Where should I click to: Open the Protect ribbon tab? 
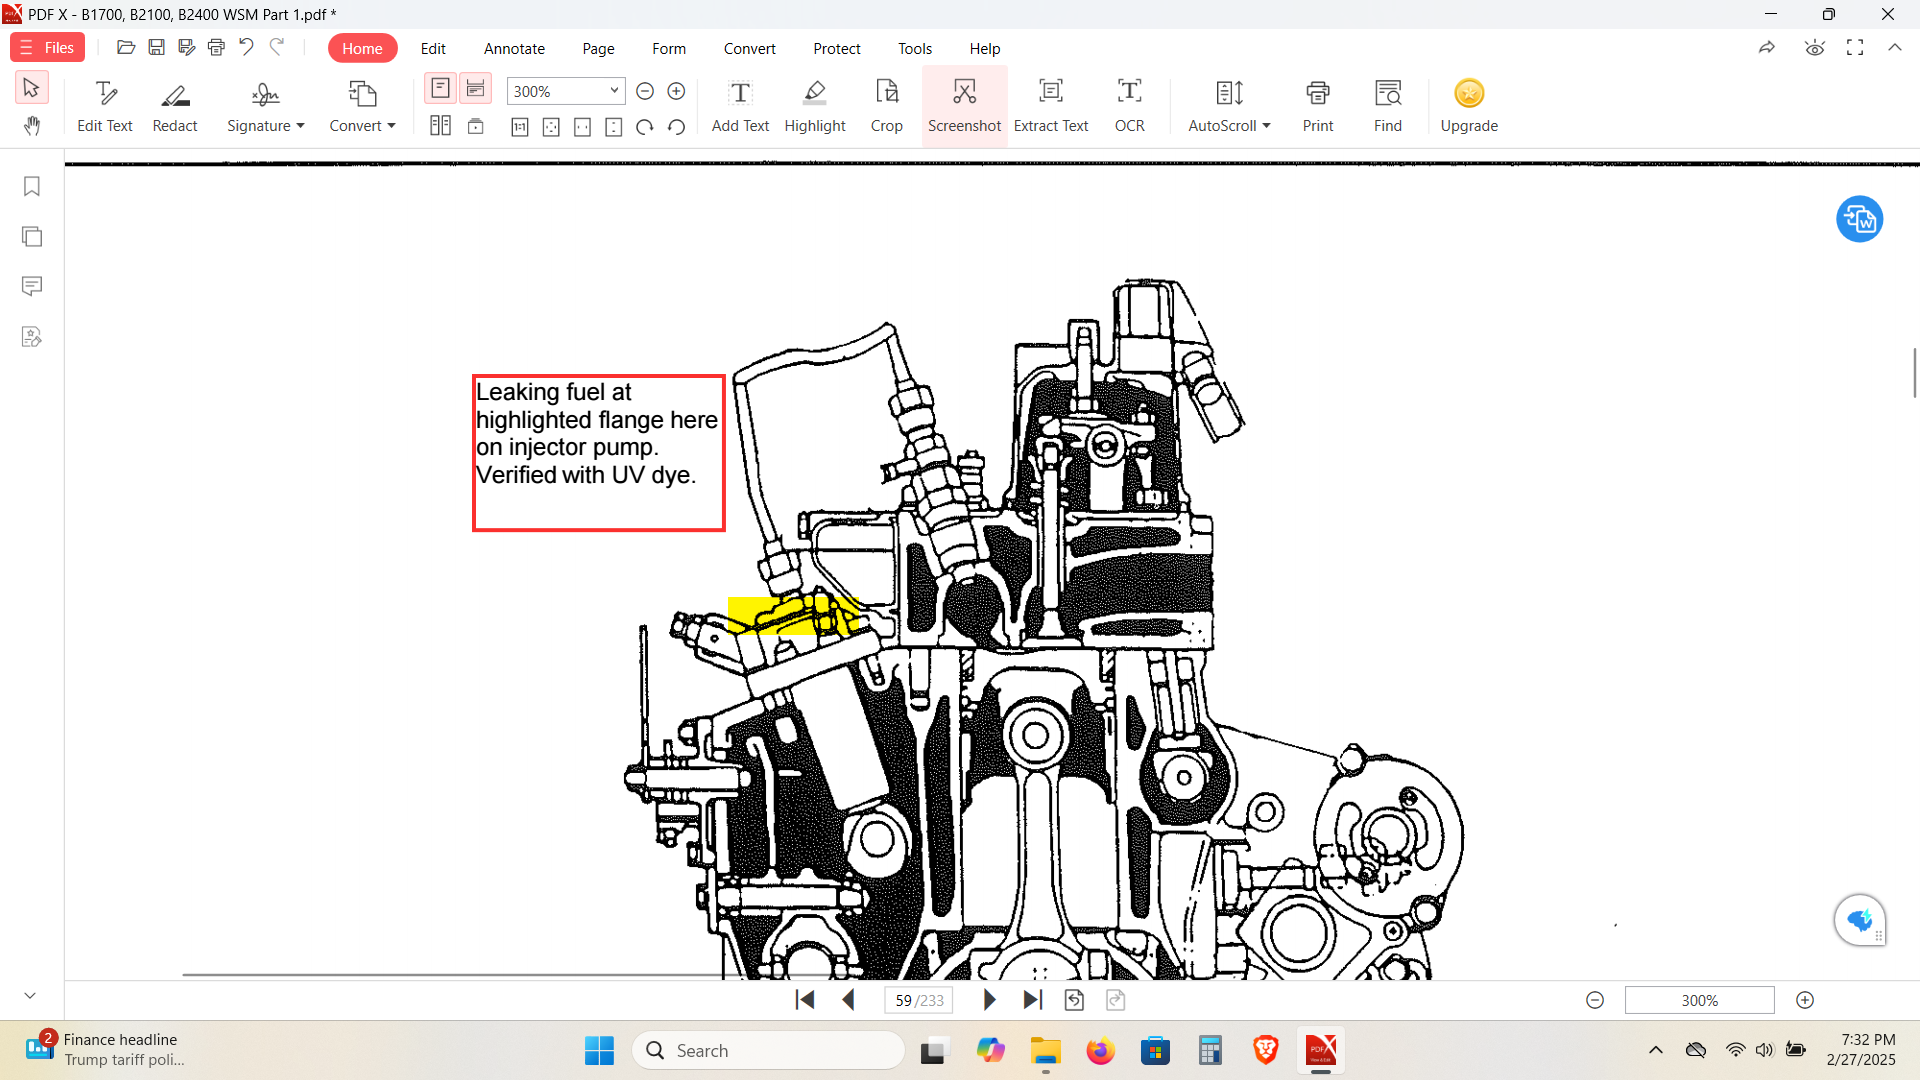pyautogui.click(x=837, y=49)
